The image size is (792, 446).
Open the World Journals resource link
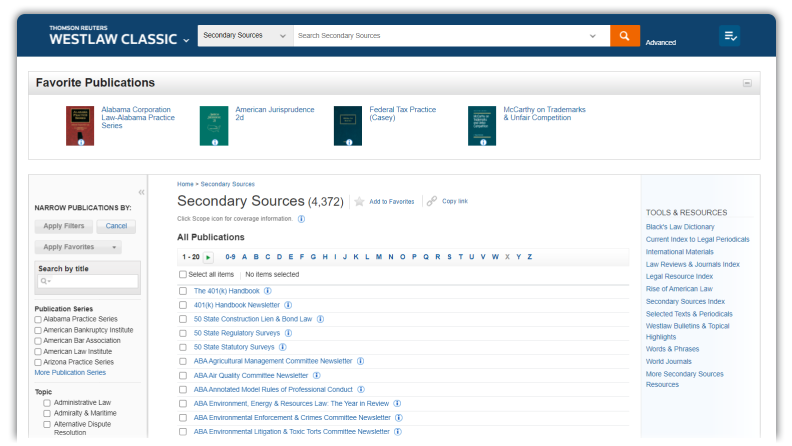point(669,362)
